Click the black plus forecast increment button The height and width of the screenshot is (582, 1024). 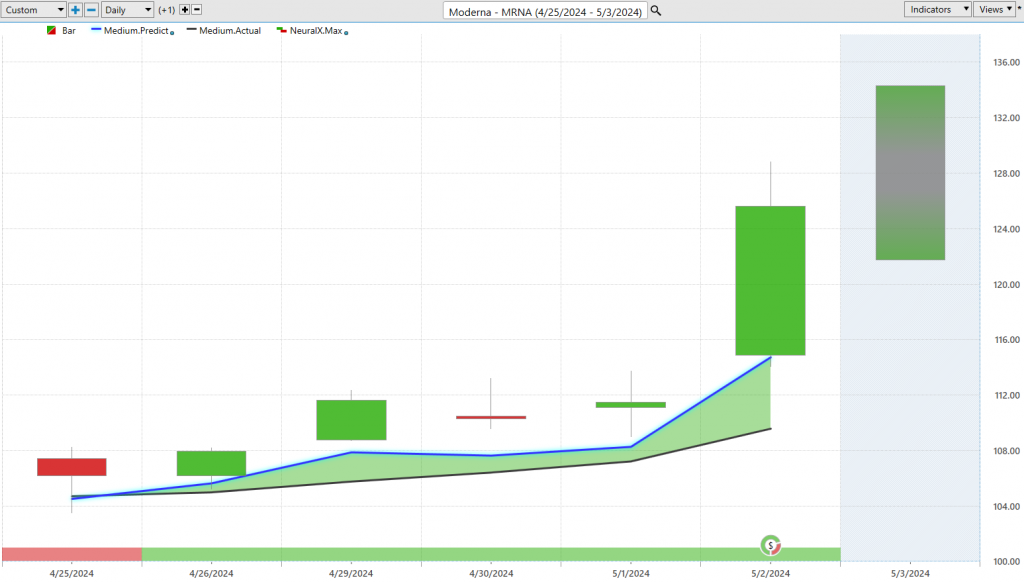[185, 10]
